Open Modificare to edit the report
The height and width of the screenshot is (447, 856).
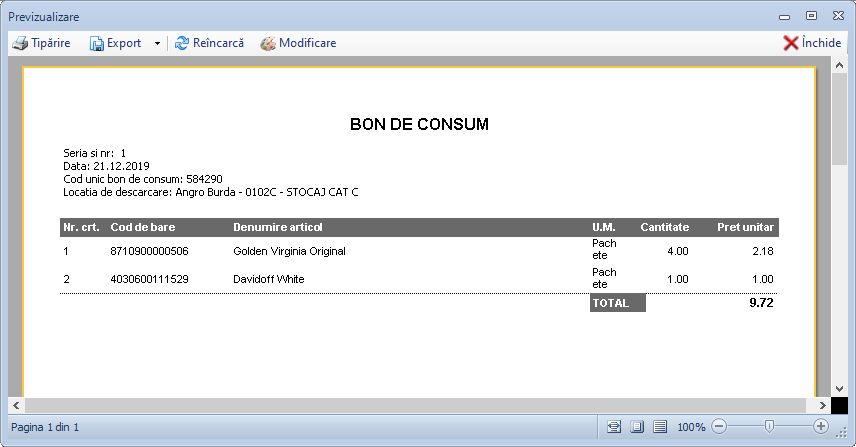pos(298,44)
